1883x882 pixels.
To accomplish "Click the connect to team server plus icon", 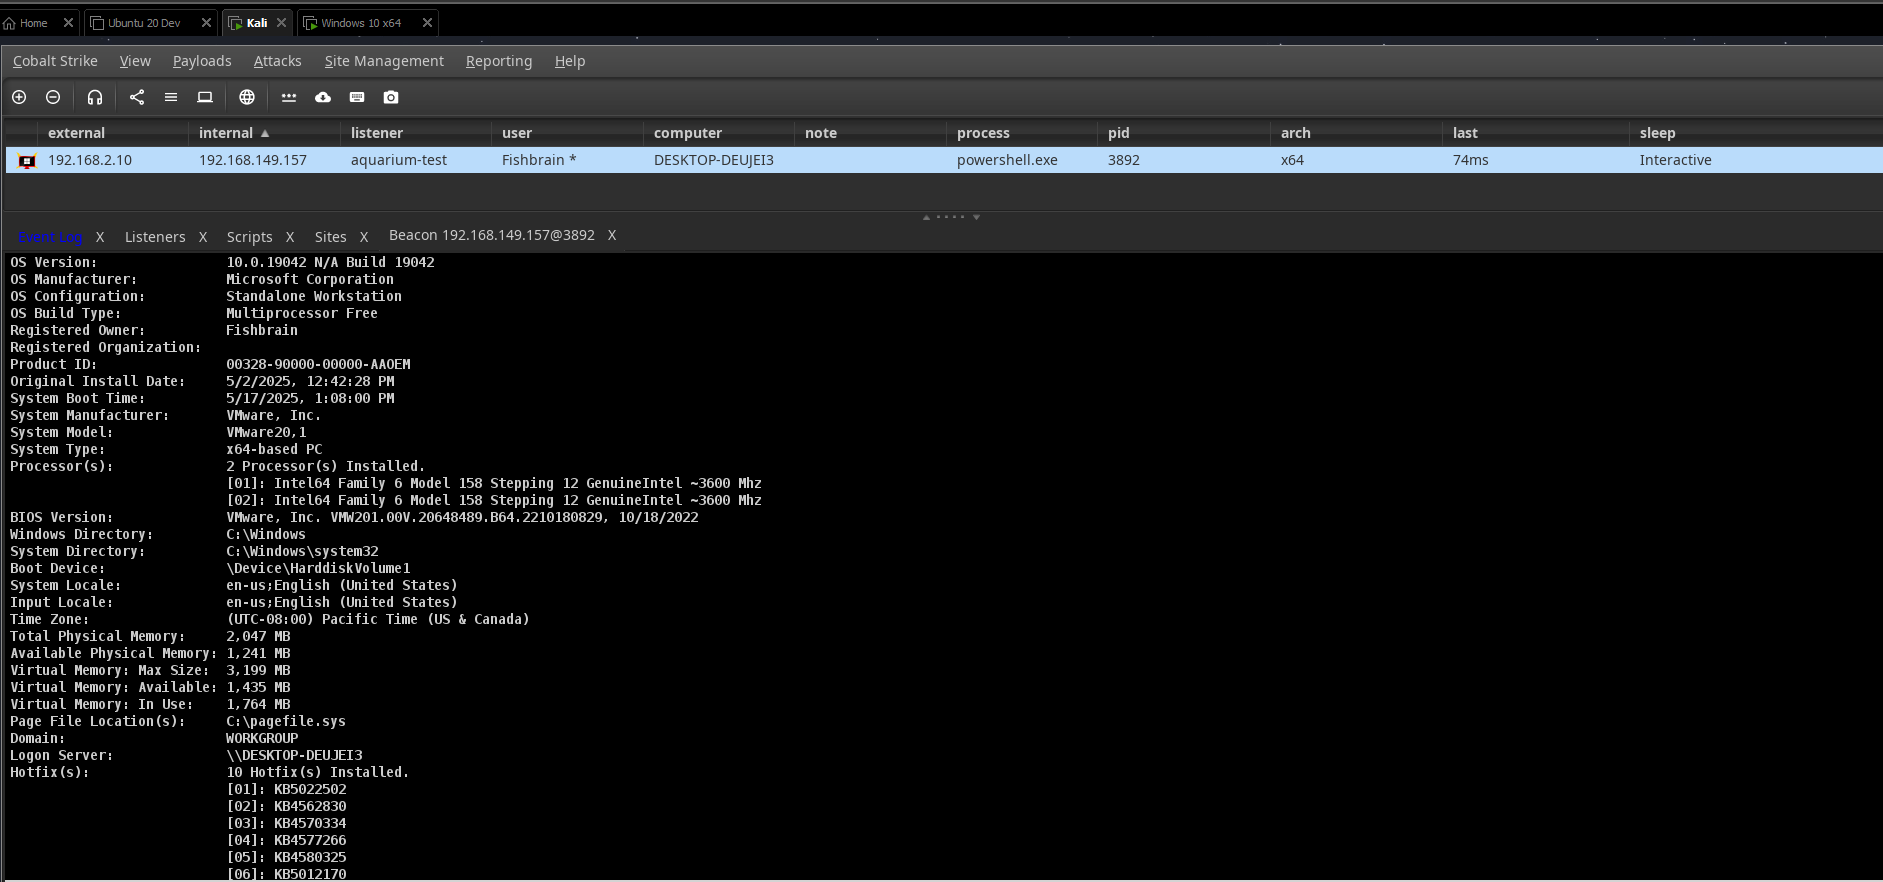I will pyautogui.click(x=19, y=97).
